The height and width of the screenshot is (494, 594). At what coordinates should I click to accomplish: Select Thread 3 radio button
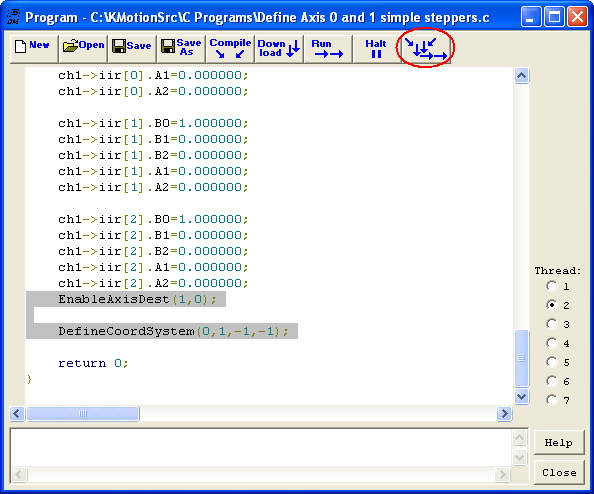pyautogui.click(x=552, y=324)
